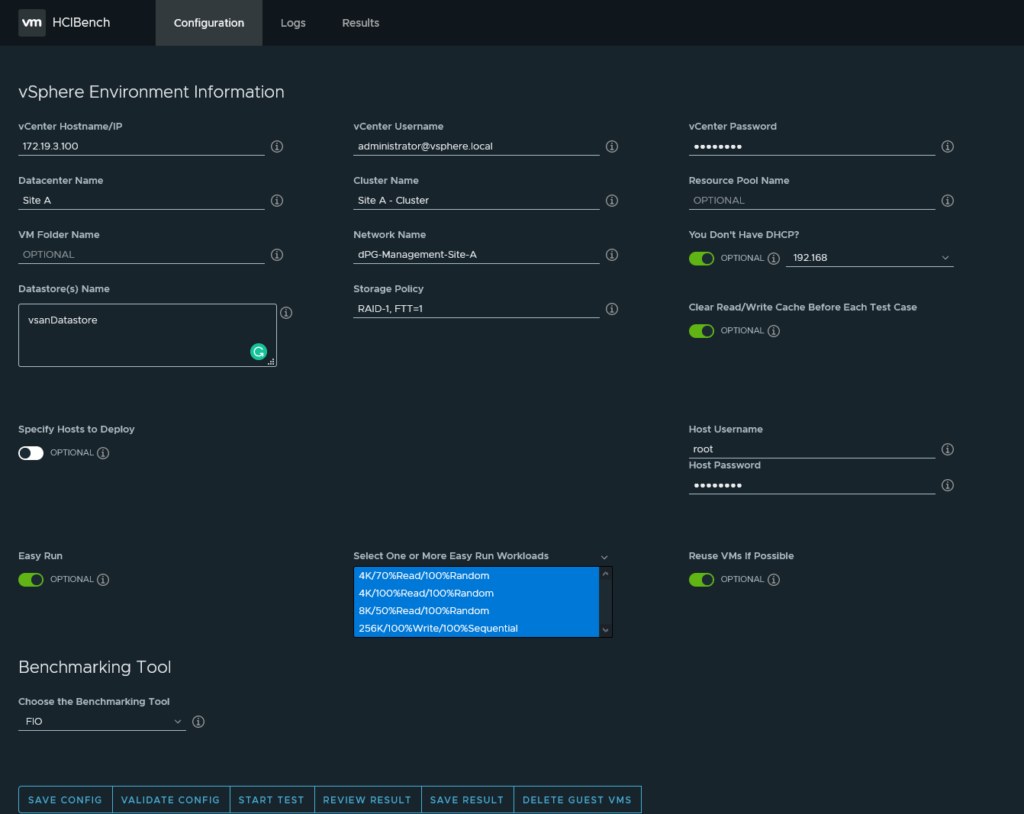Show info for Cluster Name
The image size is (1024, 814).
click(x=612, y=201)
